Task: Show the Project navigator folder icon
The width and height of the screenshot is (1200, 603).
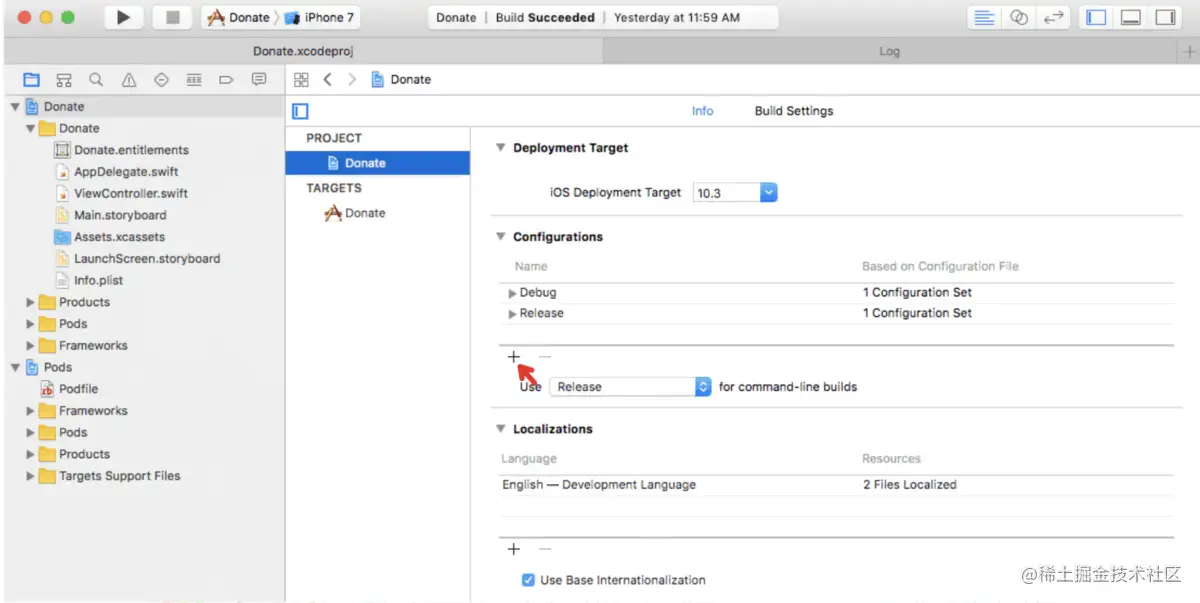Action: click(31, 80)
